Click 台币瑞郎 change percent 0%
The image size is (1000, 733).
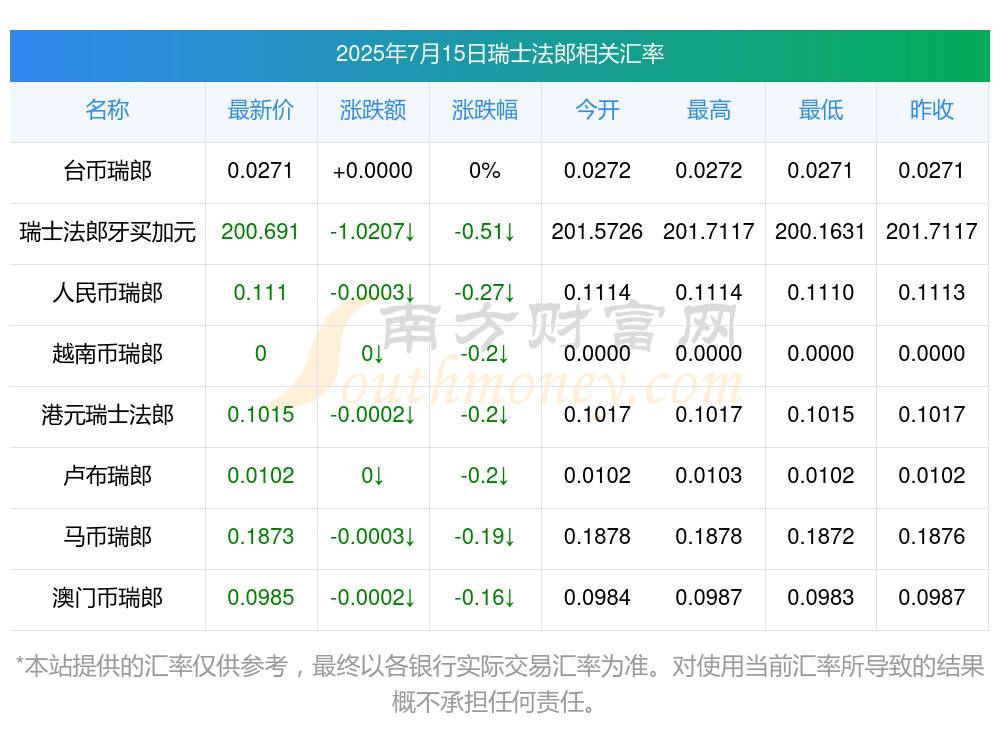click(484, 171)
